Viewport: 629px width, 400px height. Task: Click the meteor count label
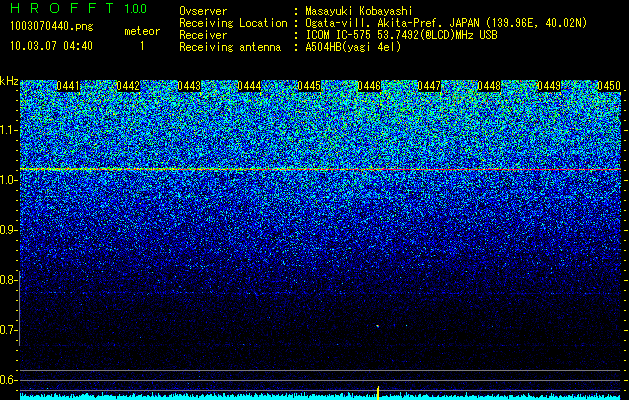tap(142, 31)
